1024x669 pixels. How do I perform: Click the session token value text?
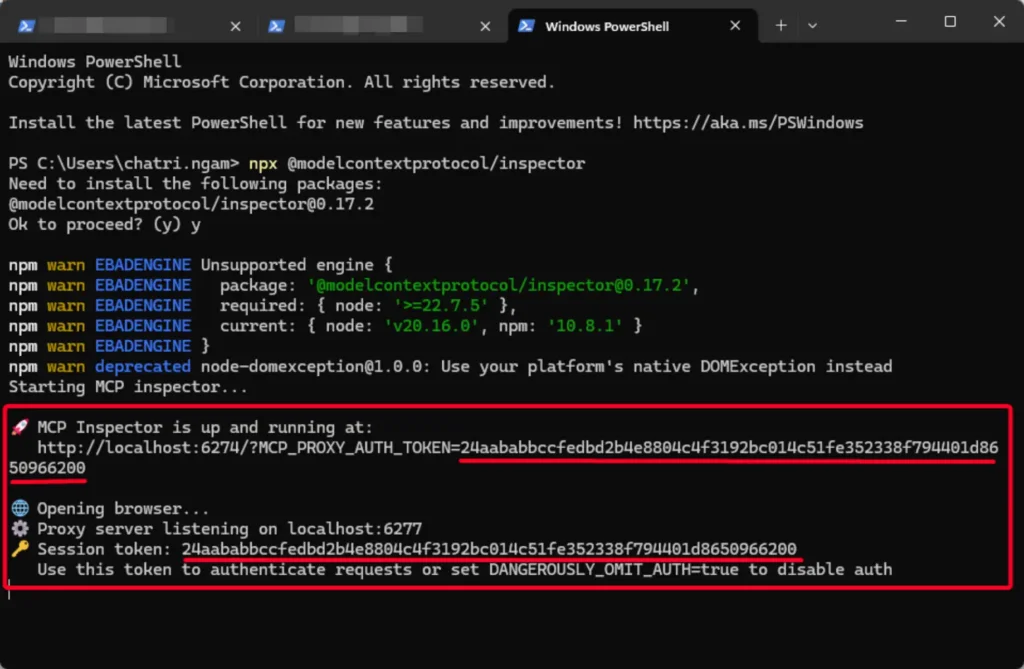pyautogui.click(x=489, y=550)
